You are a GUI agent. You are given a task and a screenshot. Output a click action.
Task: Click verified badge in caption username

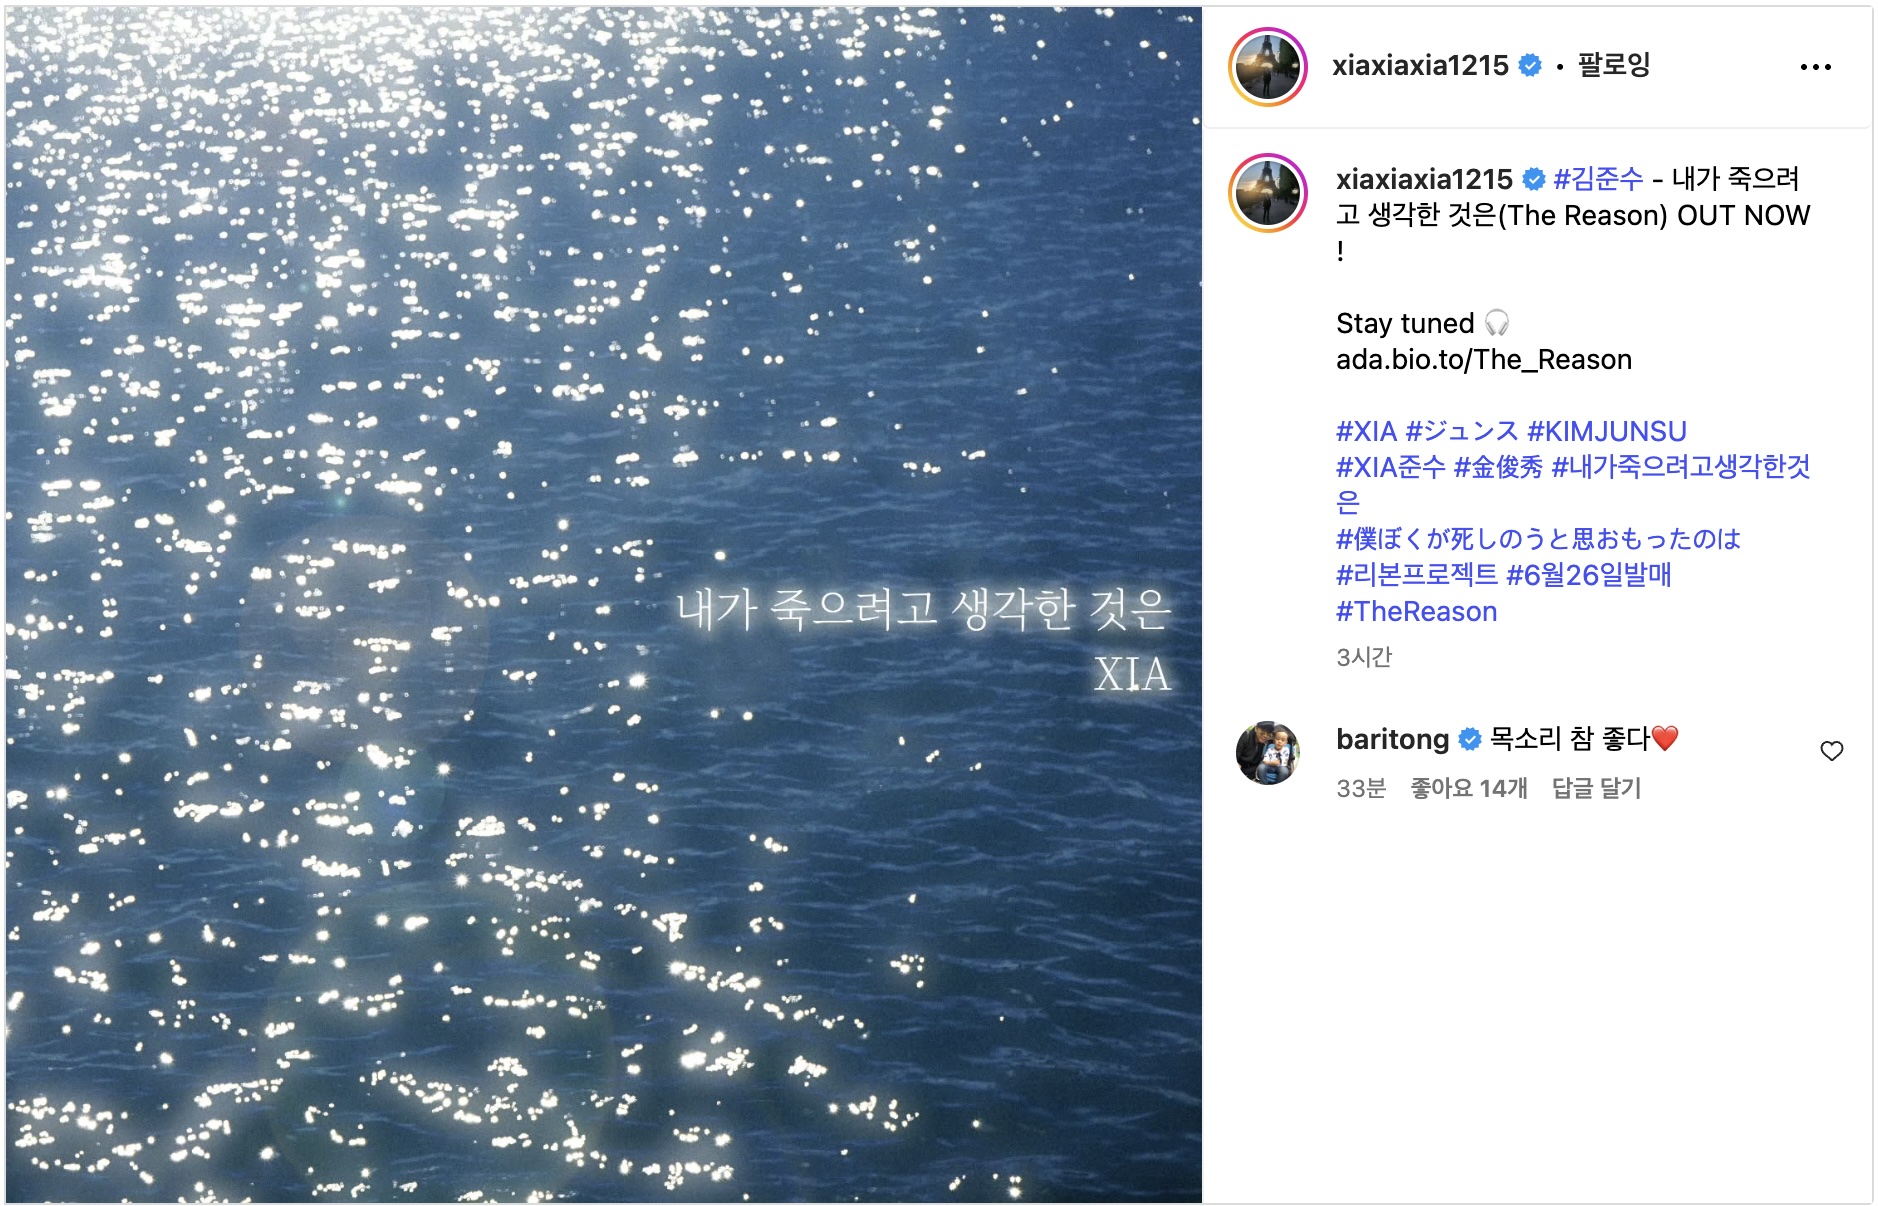pyautogui.click(x=1533, y=179)
